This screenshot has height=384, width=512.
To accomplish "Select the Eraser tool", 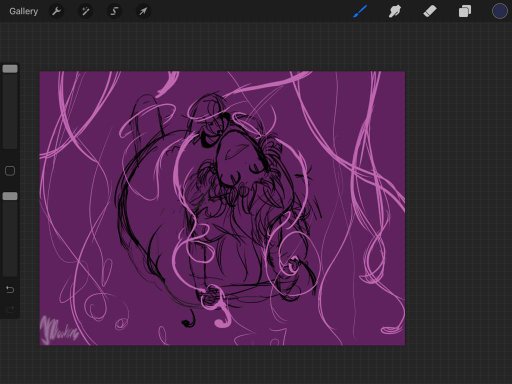I will coord(430,11).
